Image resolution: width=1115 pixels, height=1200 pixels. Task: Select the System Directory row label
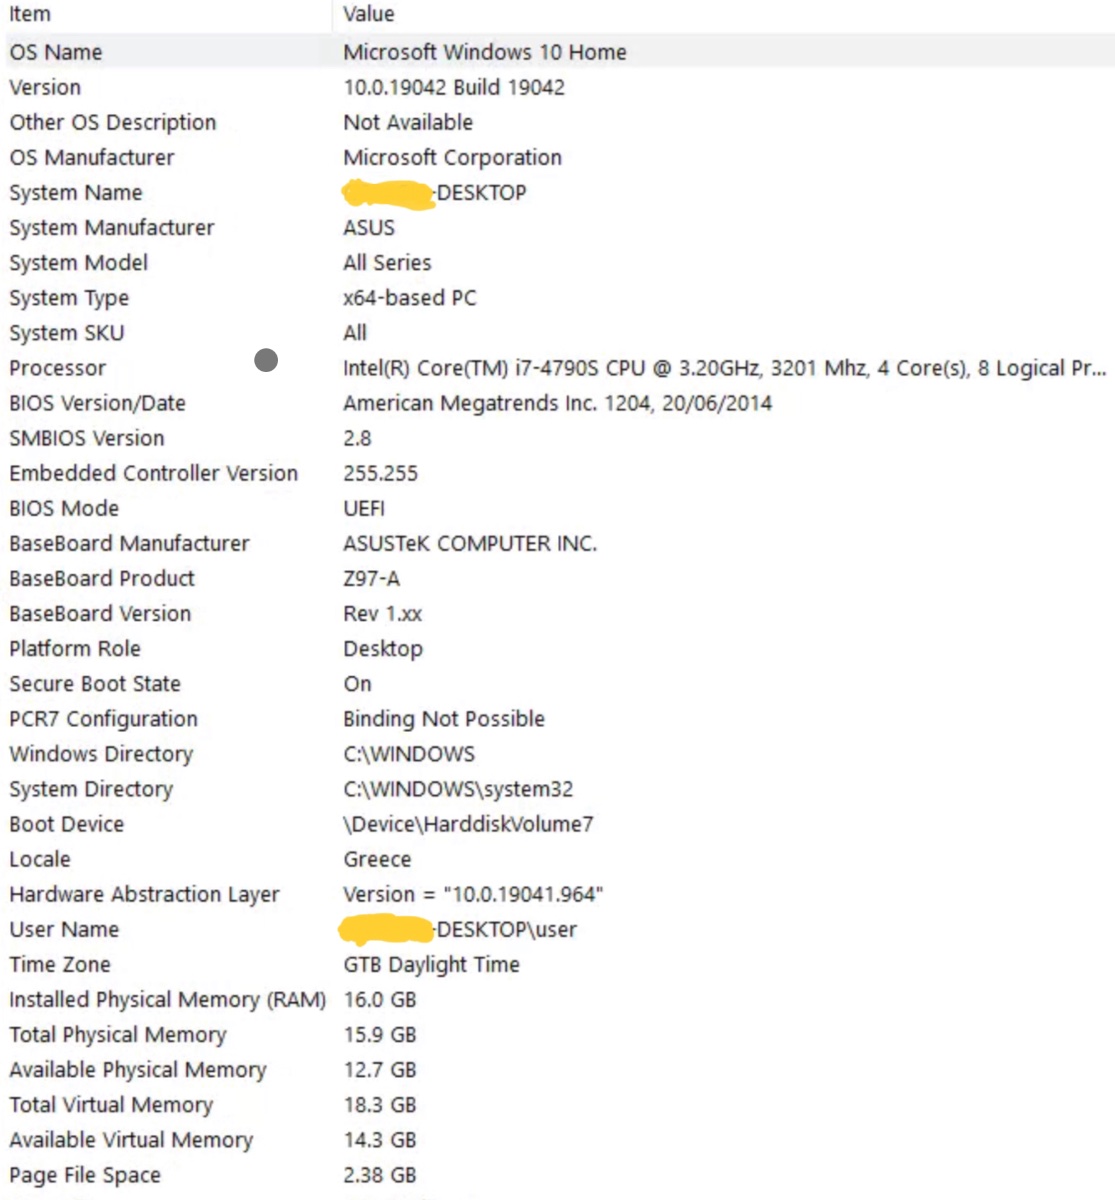pos(91,789)
